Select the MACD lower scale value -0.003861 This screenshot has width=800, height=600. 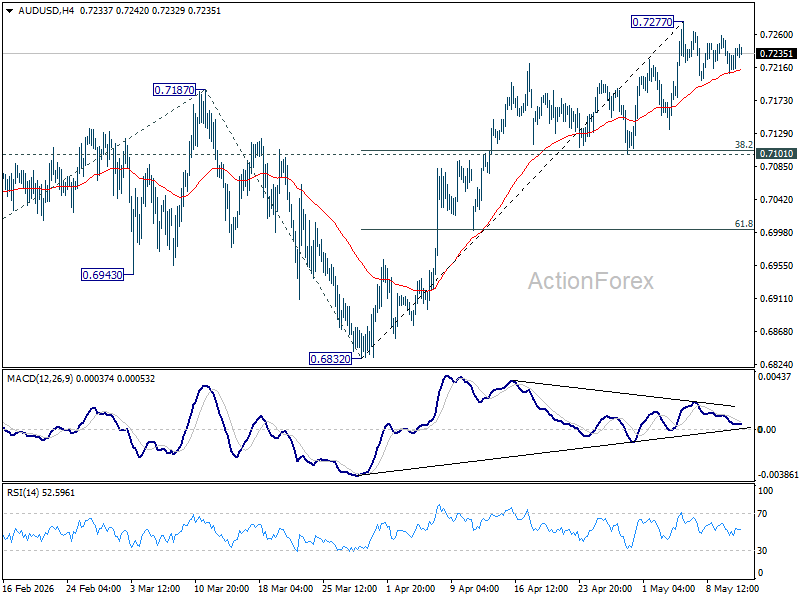[777, 474]
